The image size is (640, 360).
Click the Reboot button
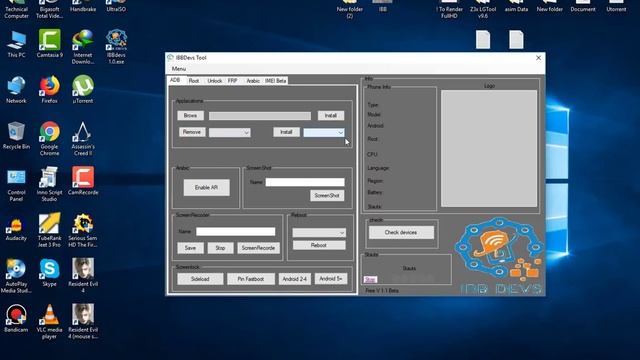(319, 245)
